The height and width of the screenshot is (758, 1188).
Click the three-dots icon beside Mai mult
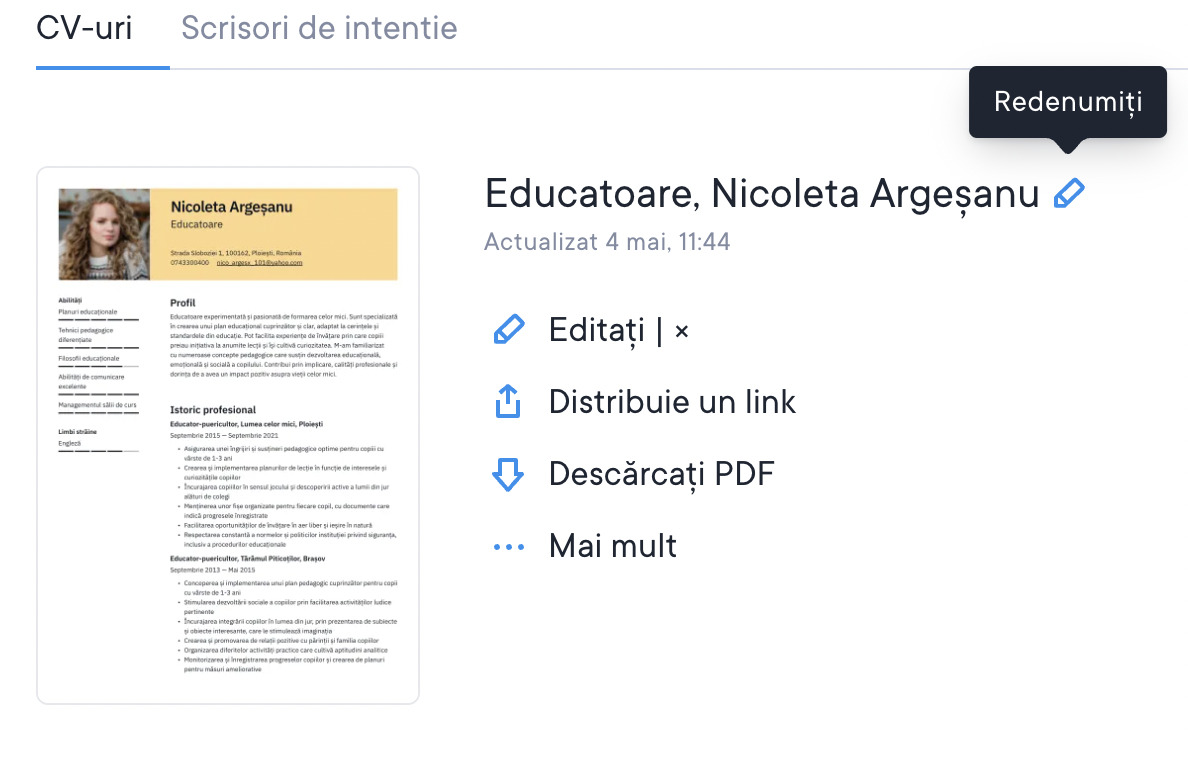[509, 547]
